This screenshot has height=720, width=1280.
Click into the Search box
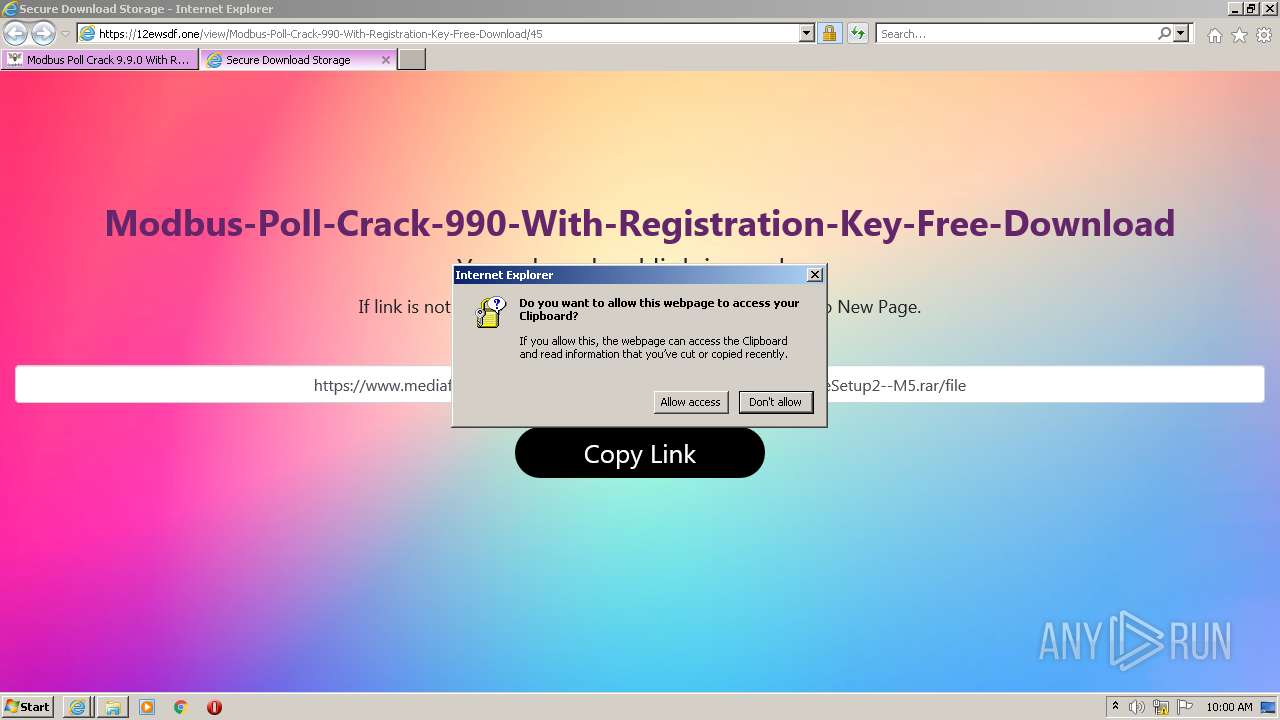[x=1016, y=33]
